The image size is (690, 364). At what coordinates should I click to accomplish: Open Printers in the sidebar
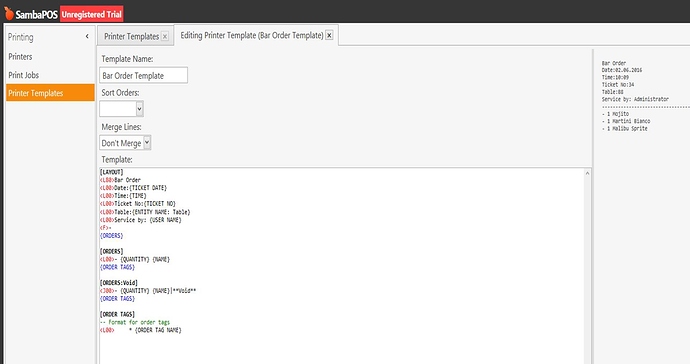click(x=20, y=57)
